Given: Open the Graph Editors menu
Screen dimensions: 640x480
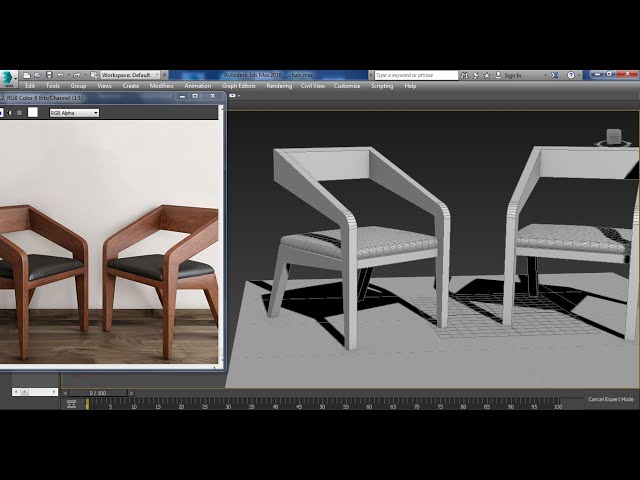Looking at the screenshot, I should click(239, 86).
